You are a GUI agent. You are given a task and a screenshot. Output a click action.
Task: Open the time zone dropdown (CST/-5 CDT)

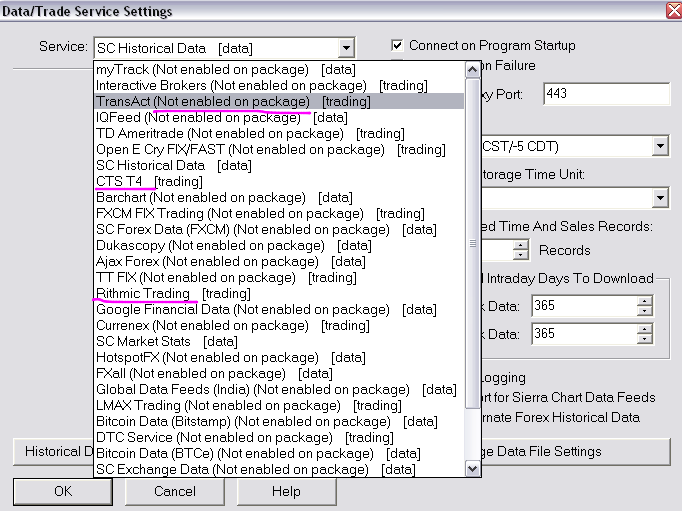tap(660, 146)
